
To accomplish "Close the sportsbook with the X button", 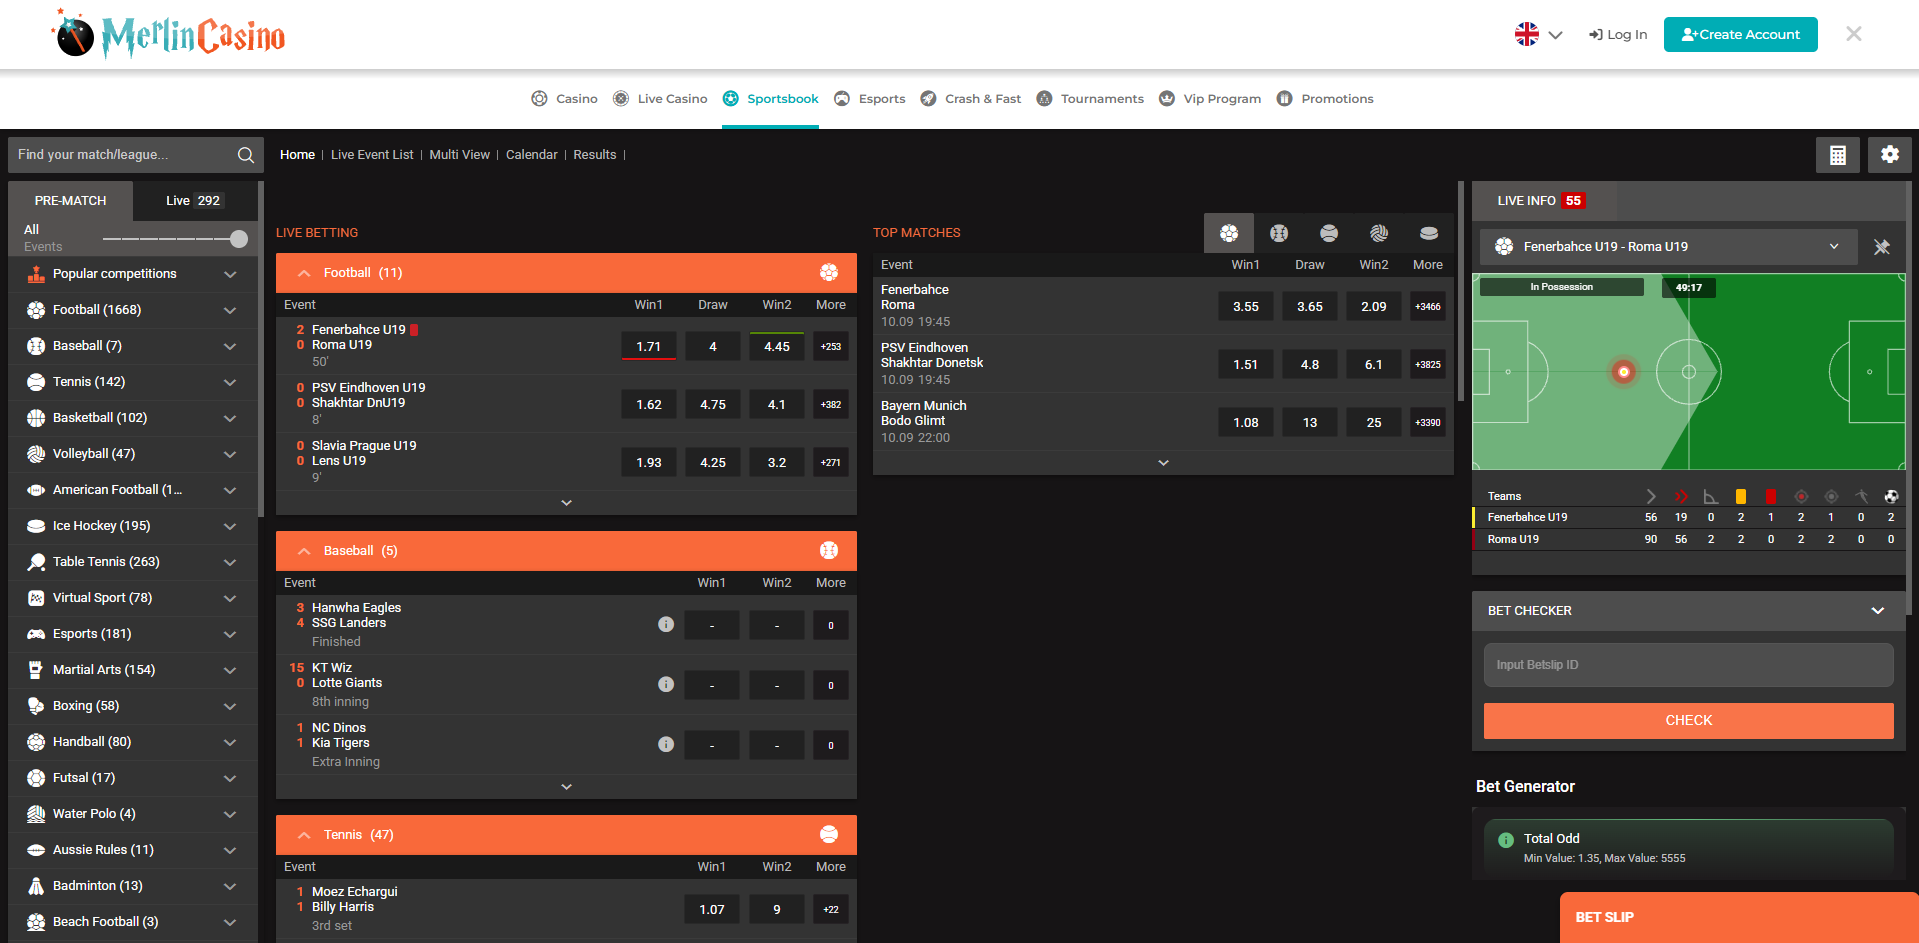I will coord(1854,34).
